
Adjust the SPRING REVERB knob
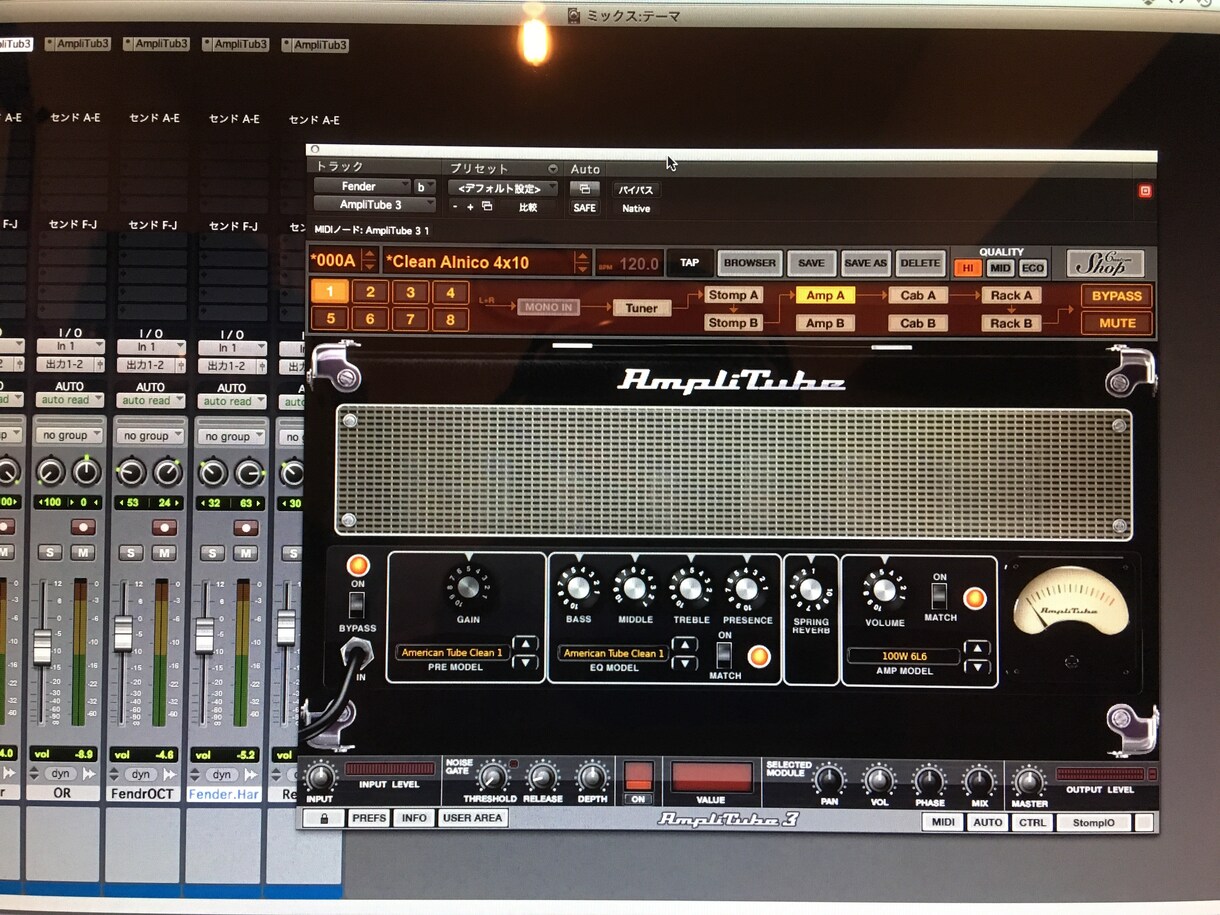(x=811, y=589)
